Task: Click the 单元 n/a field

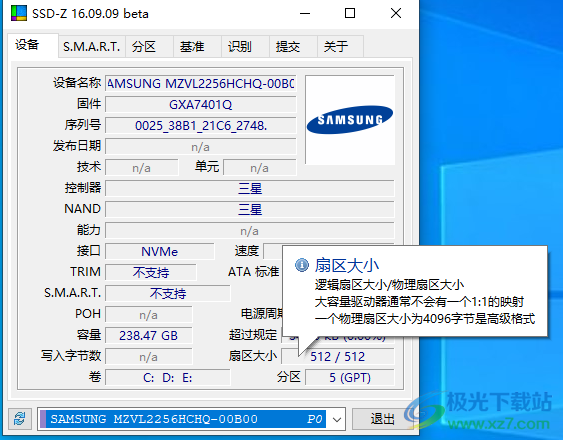Action: pos(260,168)
